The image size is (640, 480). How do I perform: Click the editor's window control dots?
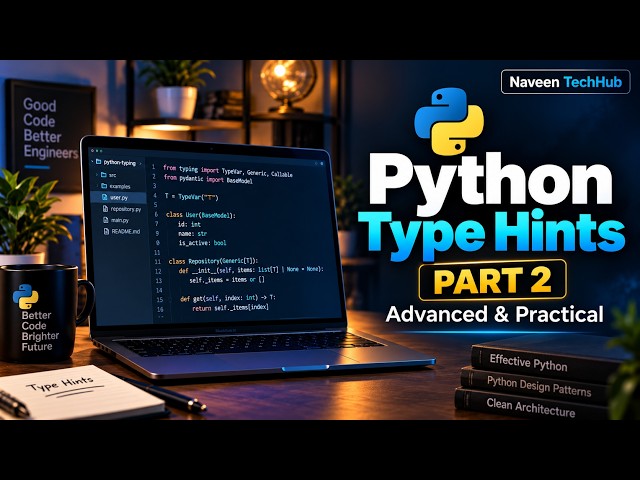[x=97, y=151]
